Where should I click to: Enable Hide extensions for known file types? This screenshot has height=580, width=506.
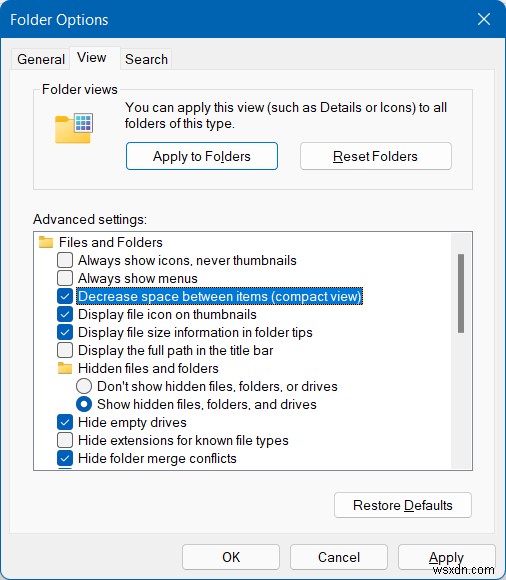[65, 440]
